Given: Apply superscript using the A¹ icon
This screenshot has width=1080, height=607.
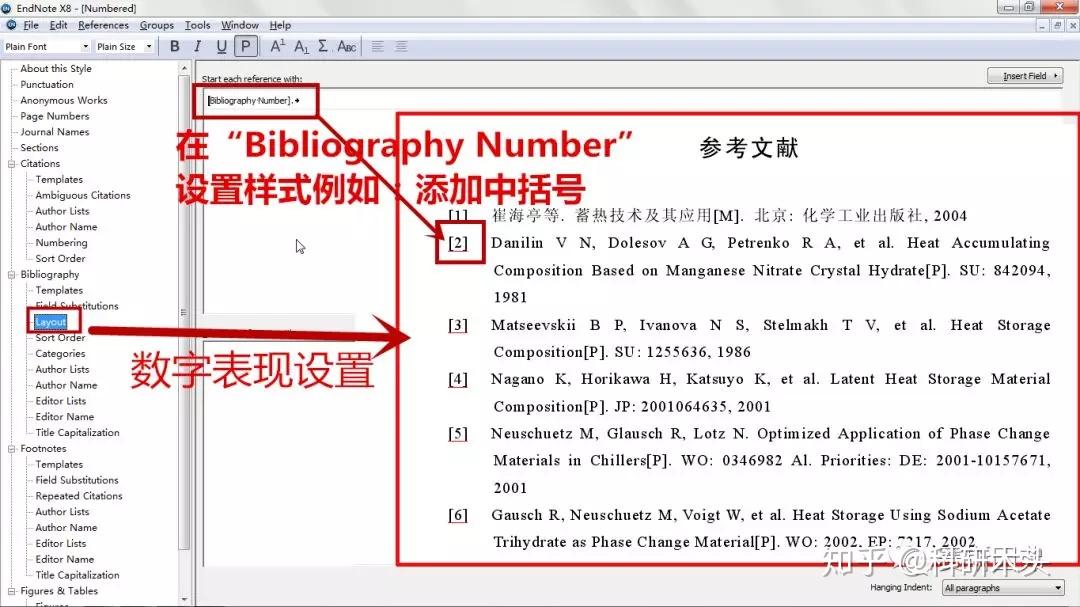Looking at the screenshot, I should [x=277, y=46].
